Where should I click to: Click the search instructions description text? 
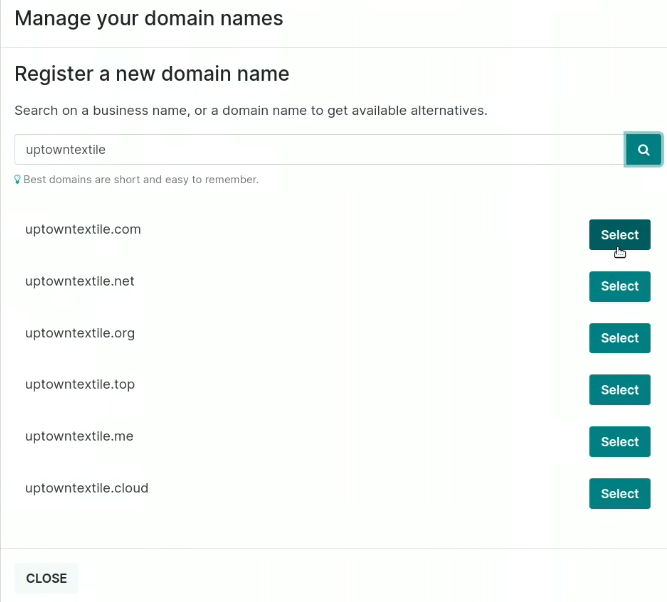pos(251,111)
